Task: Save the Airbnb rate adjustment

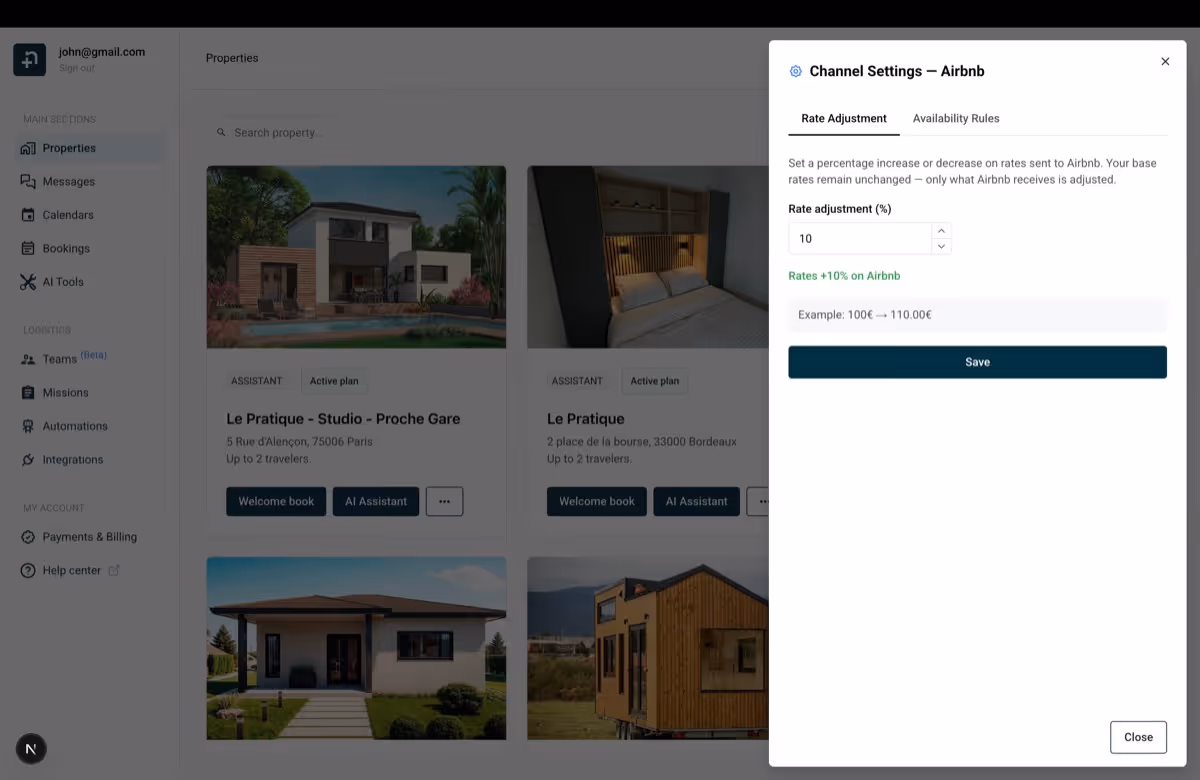Action: click(977, 361)
